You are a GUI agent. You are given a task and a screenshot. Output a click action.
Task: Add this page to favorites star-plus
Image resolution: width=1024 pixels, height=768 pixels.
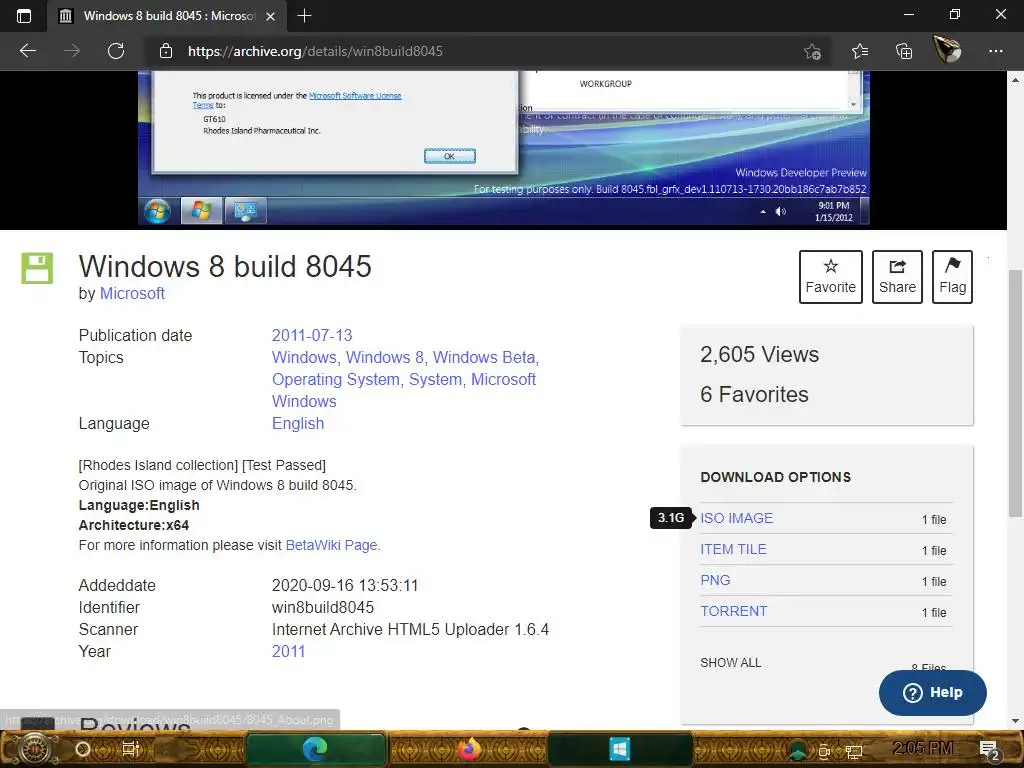(x=812, y=52)
